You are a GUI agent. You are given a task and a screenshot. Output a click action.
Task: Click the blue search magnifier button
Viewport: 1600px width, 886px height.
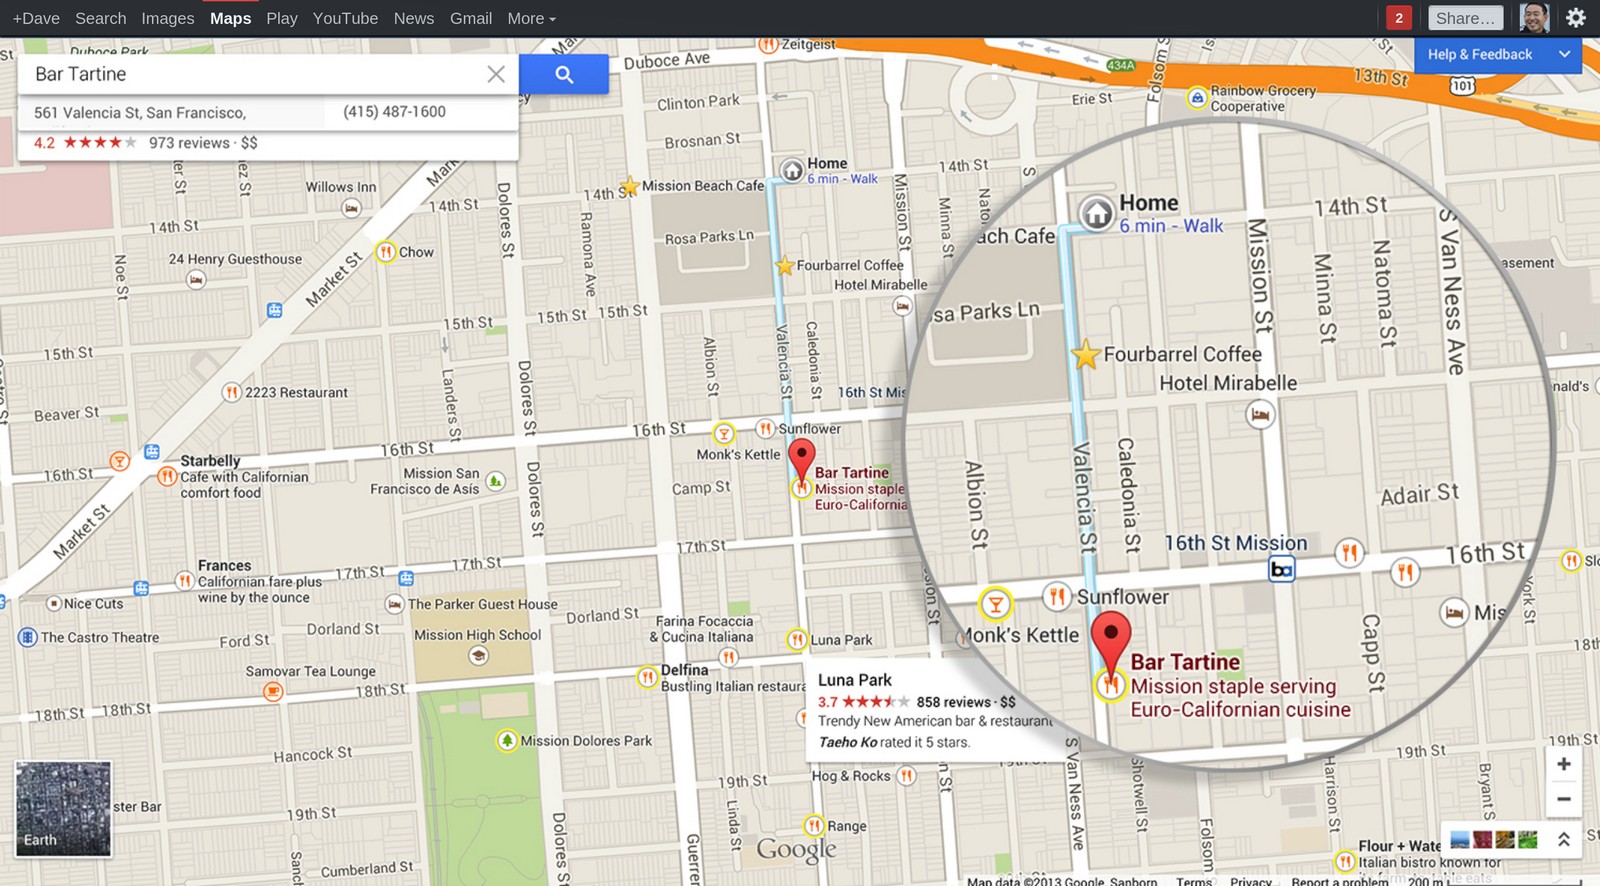tap(564, 74)
